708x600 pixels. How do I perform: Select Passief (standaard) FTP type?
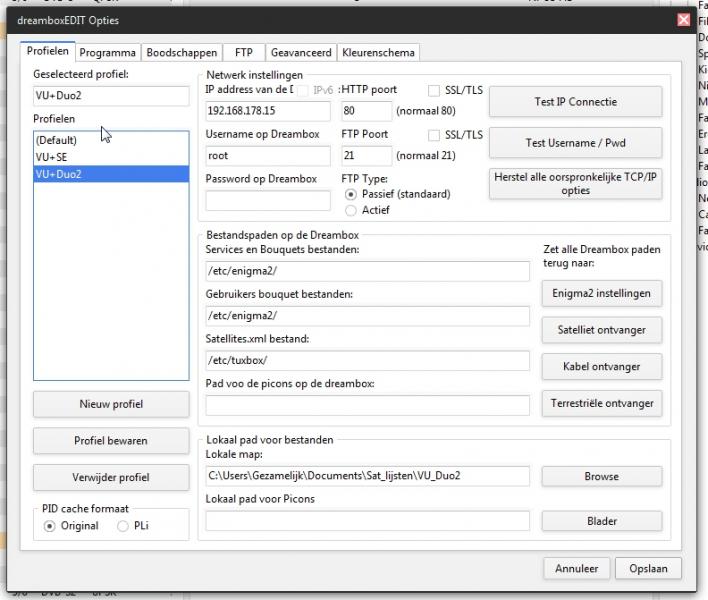350,194
